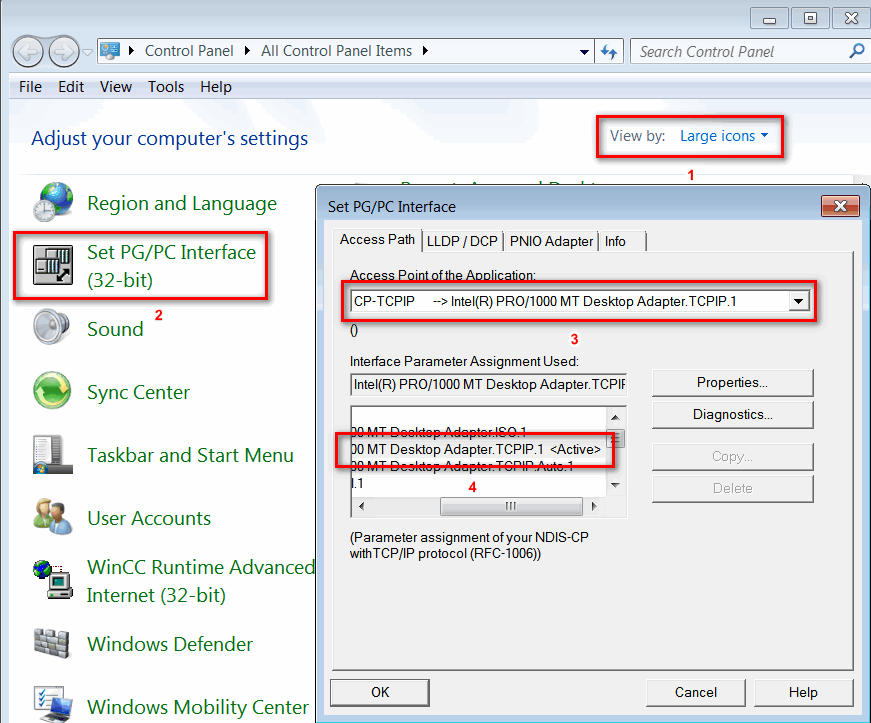The width and height of the screenshot is (871, 723).
Task: Select the Desktop Adapter.TCPIP.1 <Active> entry
Action: [477, 449]
